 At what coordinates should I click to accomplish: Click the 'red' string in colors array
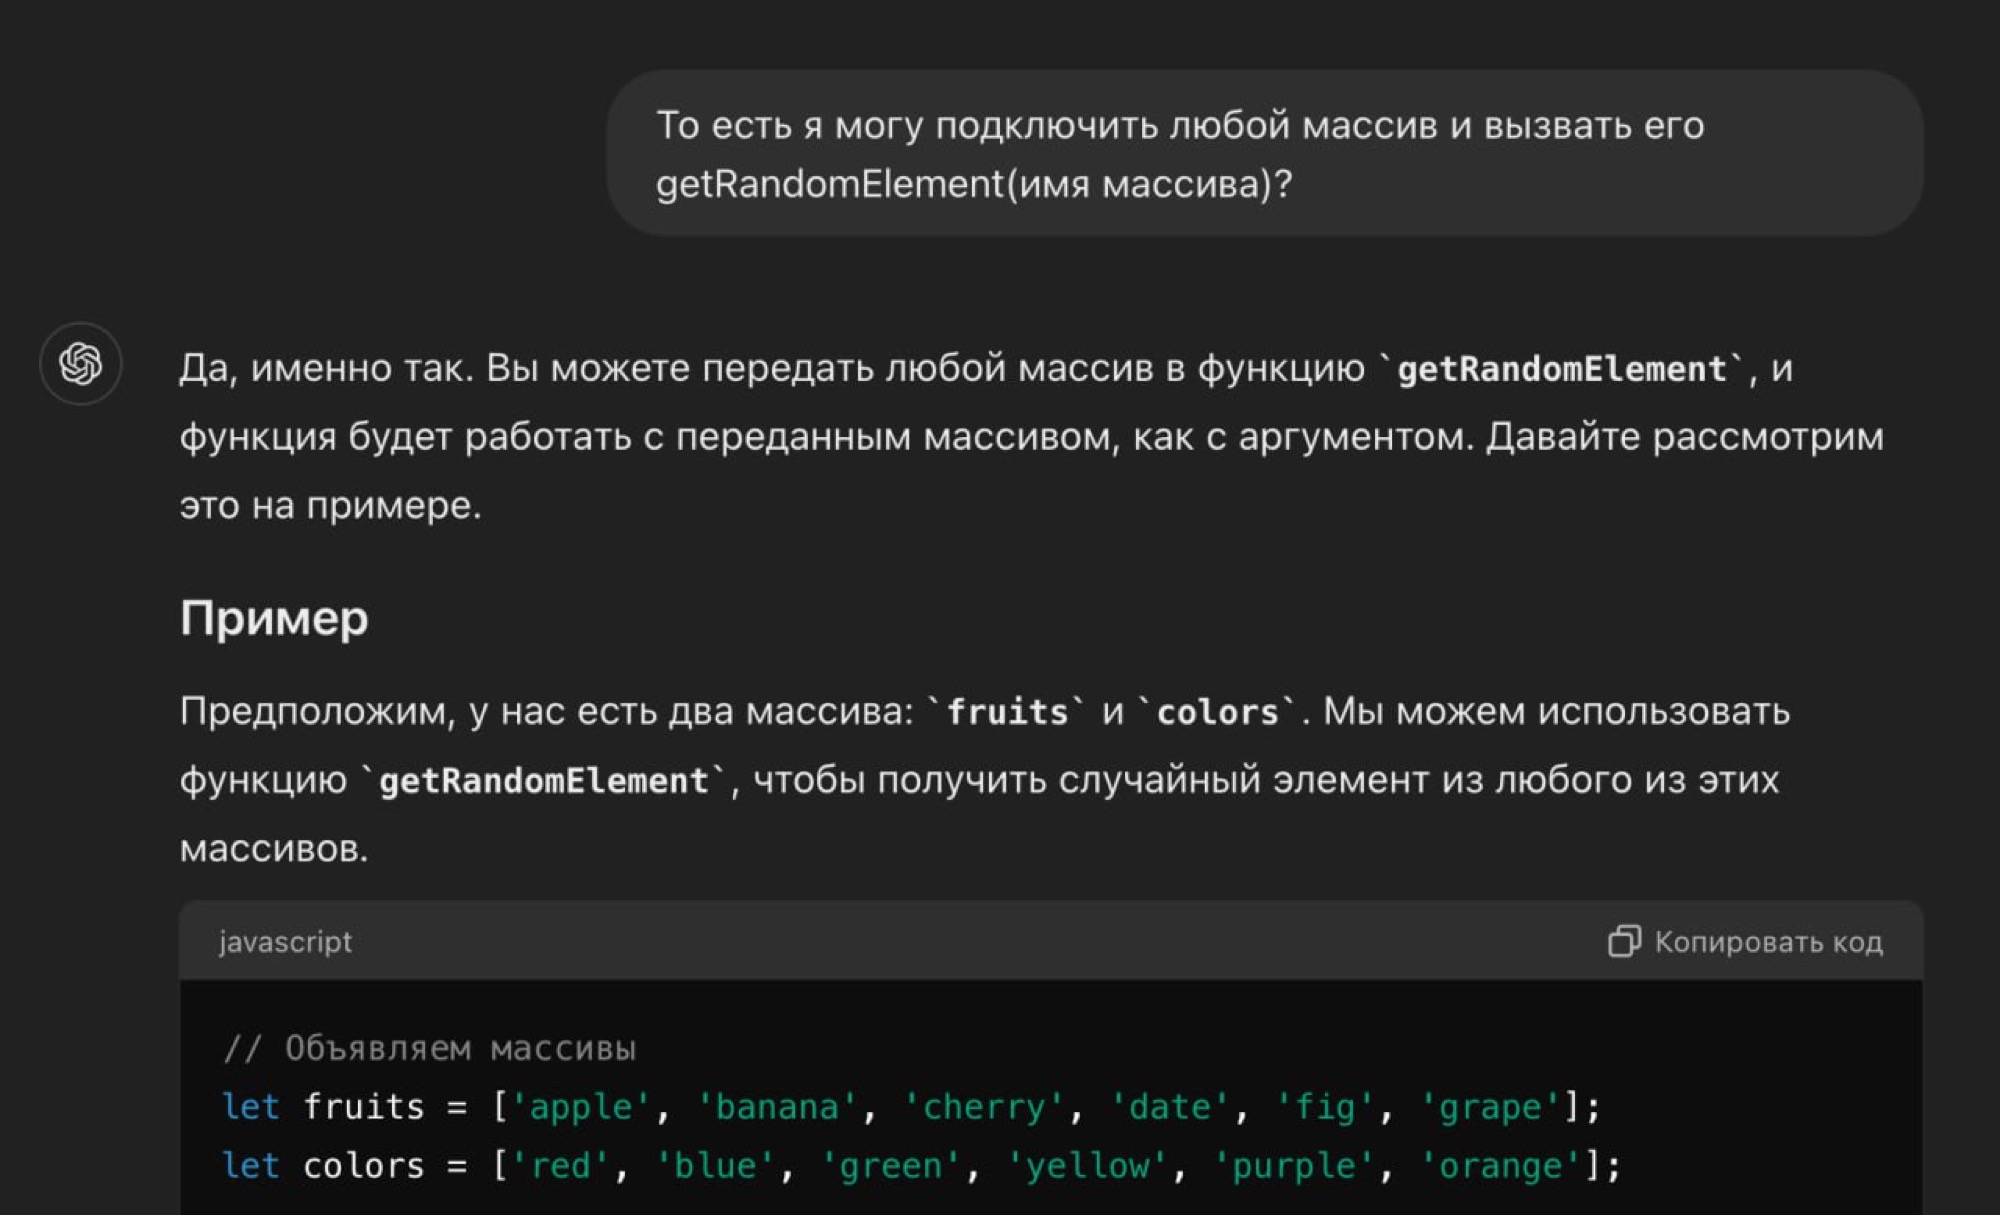coord(560,1166)
